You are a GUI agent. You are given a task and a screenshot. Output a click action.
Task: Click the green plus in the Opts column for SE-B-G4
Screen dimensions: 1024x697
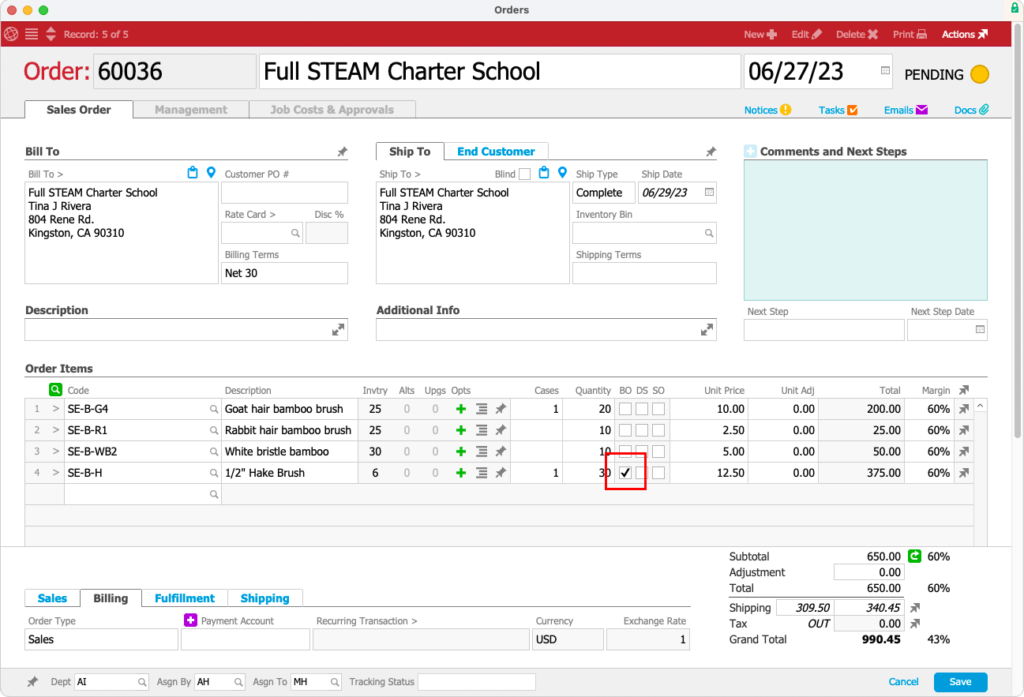click(x=460, y=408)
